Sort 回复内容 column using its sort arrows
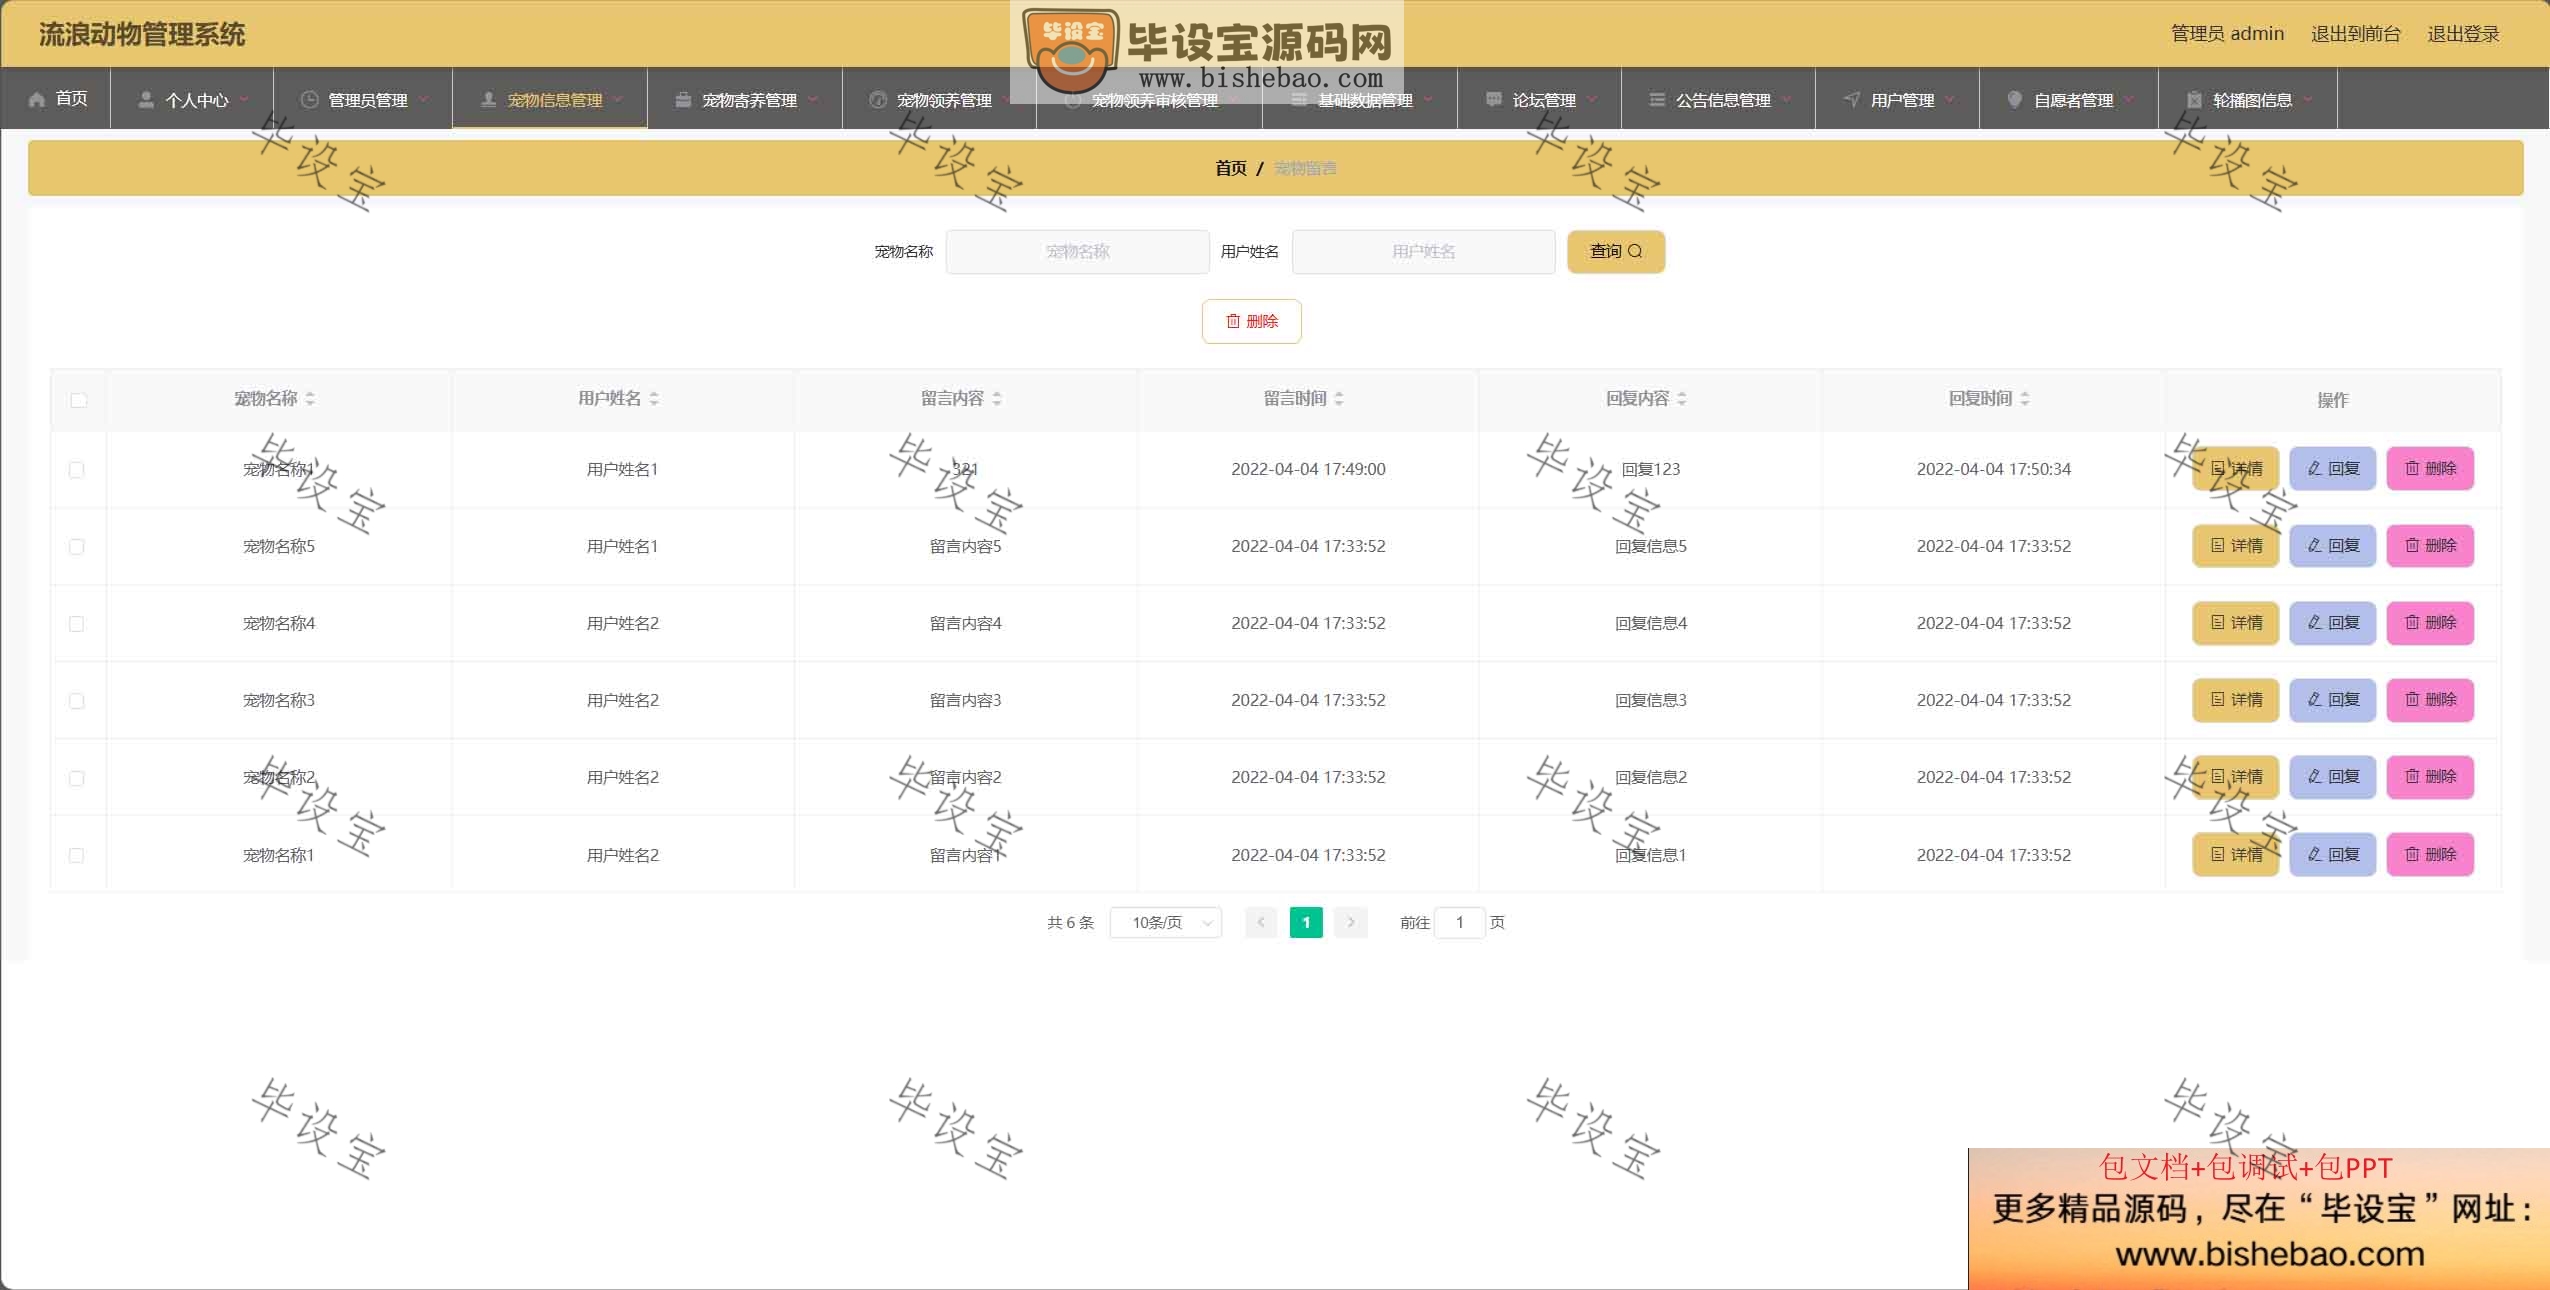 [1682, 398]
